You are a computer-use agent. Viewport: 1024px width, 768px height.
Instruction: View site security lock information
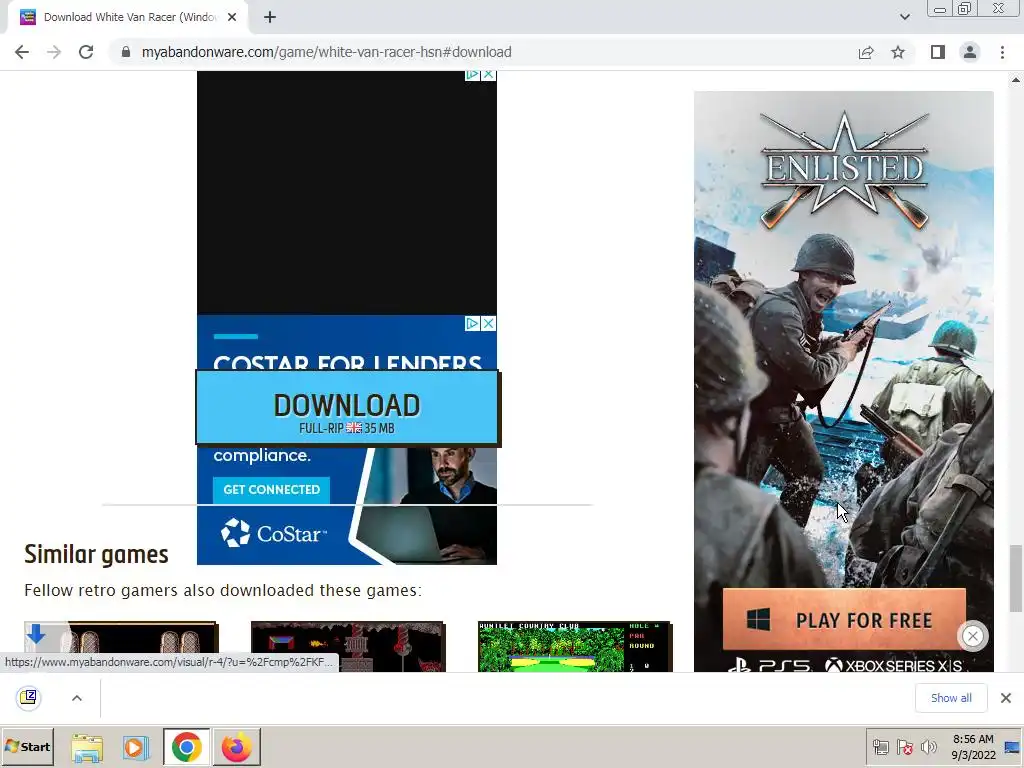(x=126, y=52)
